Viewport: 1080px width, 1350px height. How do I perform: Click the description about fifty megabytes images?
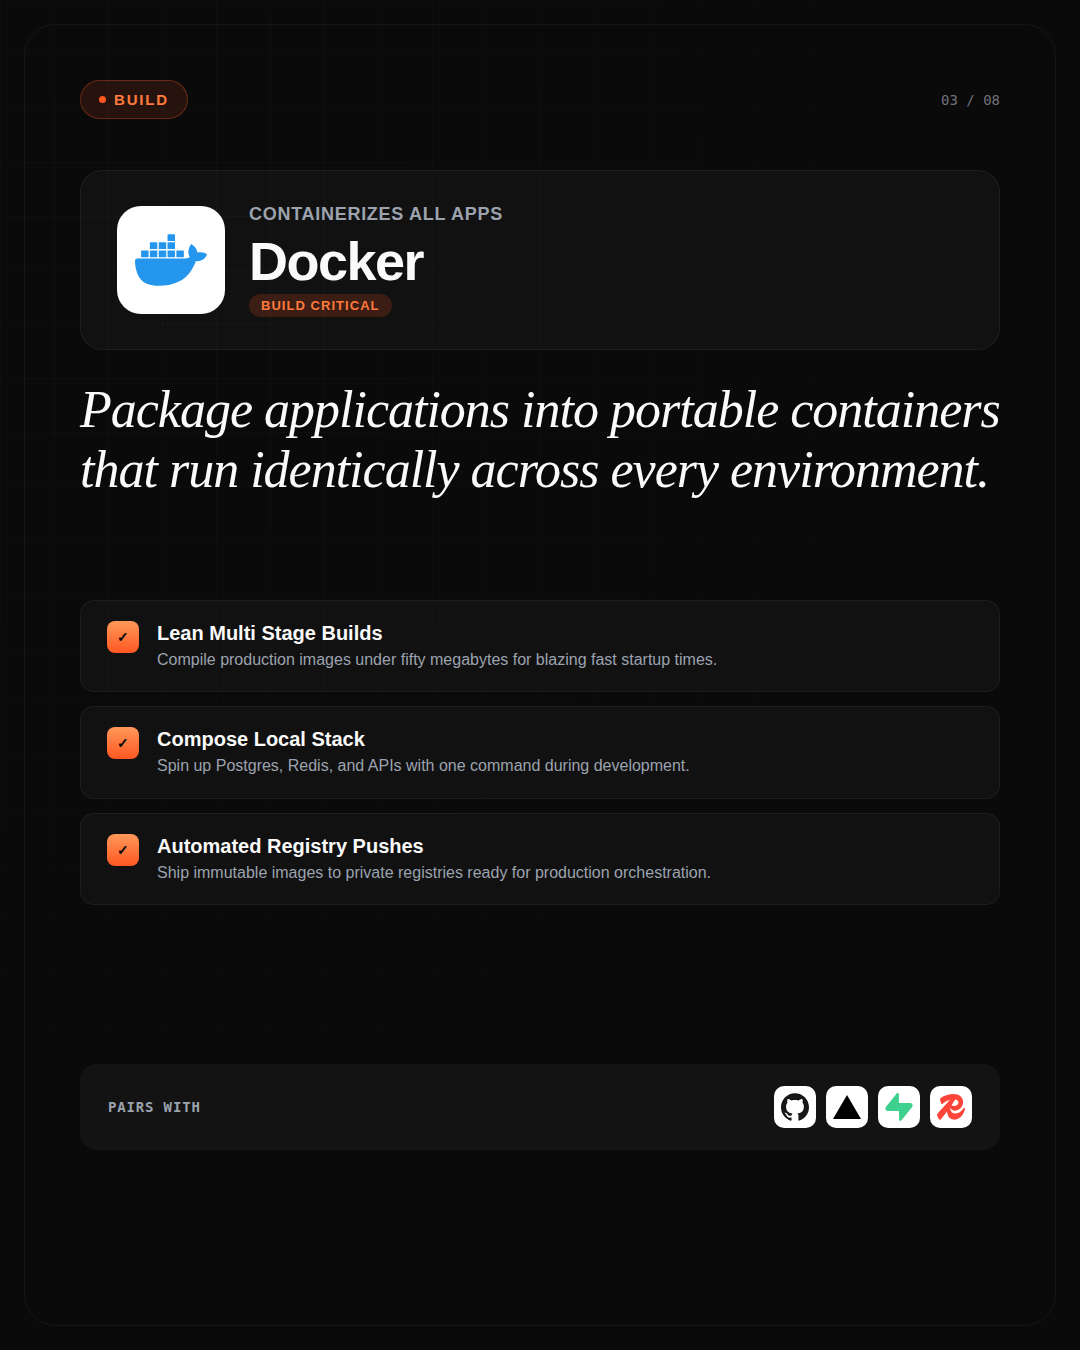[437, 660]
